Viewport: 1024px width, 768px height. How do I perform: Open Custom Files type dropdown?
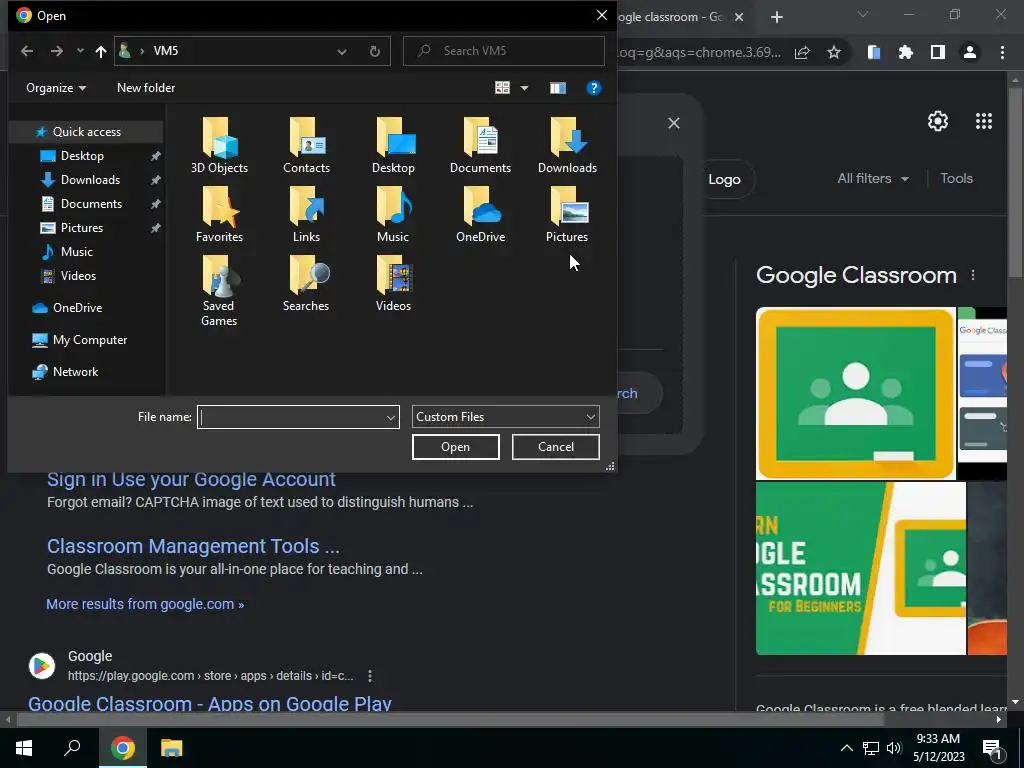pos(505,417)
